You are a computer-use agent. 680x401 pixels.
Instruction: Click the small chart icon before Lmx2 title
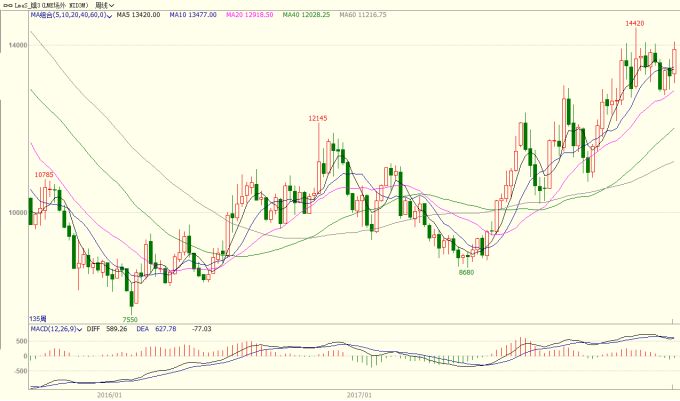coord(5,5)
